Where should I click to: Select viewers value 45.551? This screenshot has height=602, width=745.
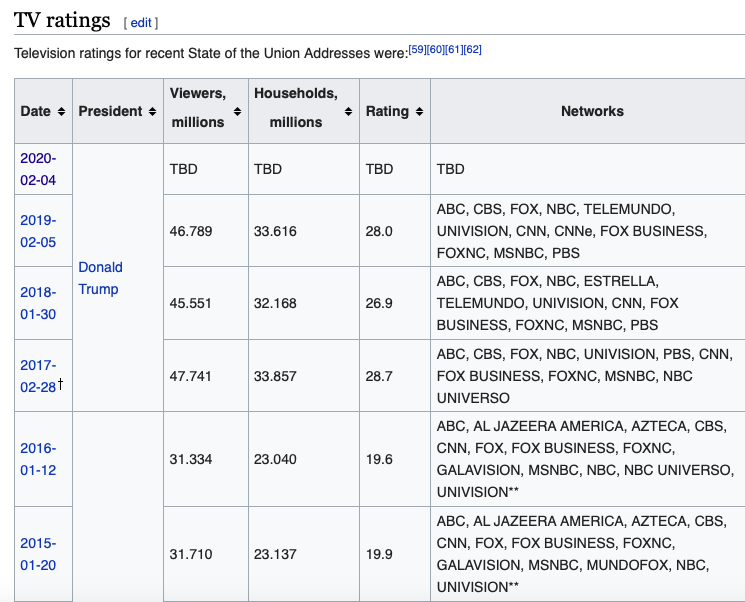pyautogui.click(x=191, y=303)
